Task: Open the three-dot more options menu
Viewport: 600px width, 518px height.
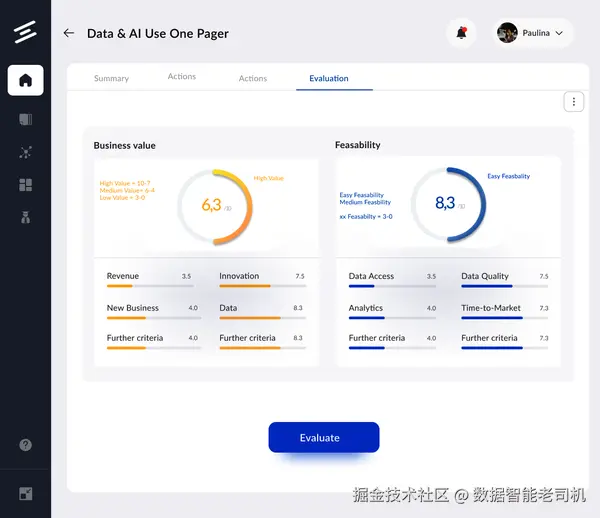Action: coord(574,102)
